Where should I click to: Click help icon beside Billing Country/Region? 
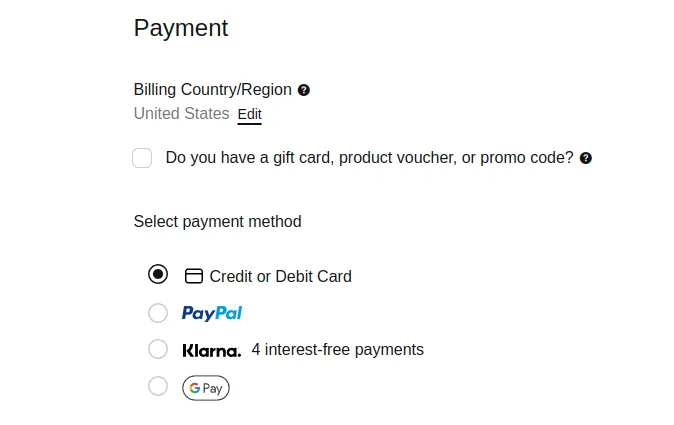pyautogui.click(x=304, y=90)
